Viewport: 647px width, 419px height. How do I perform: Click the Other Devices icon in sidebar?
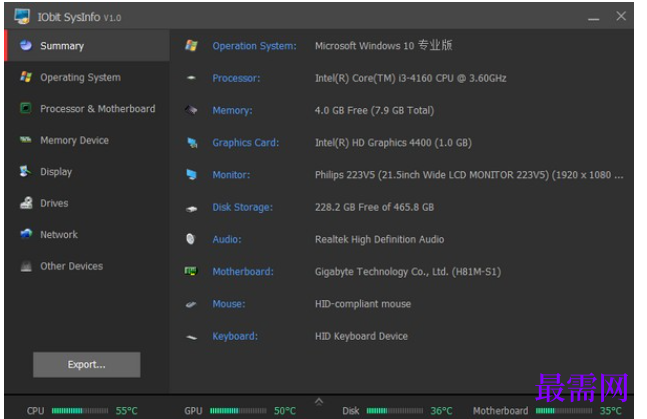pos(26,266)
